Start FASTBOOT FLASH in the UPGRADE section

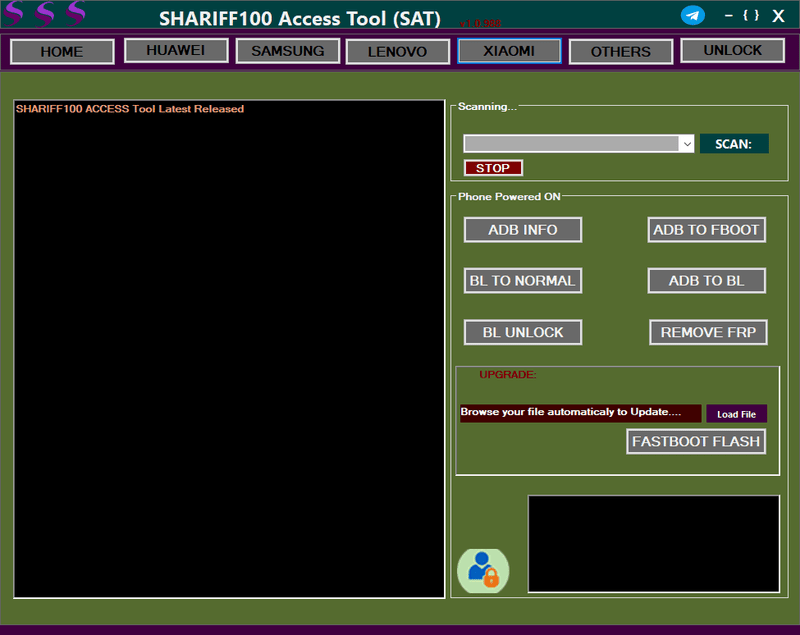[695, 441]
